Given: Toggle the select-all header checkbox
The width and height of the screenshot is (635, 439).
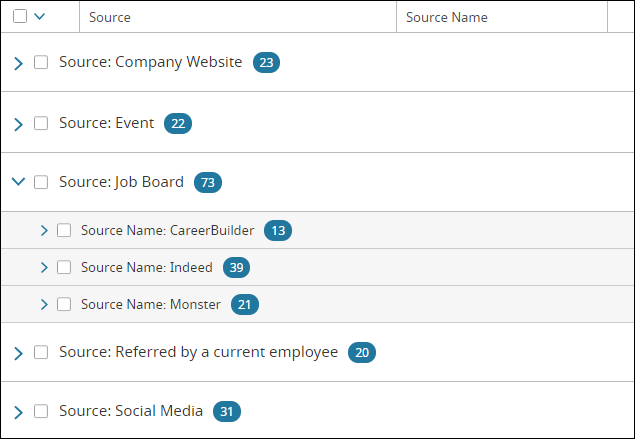Looking at the screenshot, I should pyautogui.click(x=20, y=17).
